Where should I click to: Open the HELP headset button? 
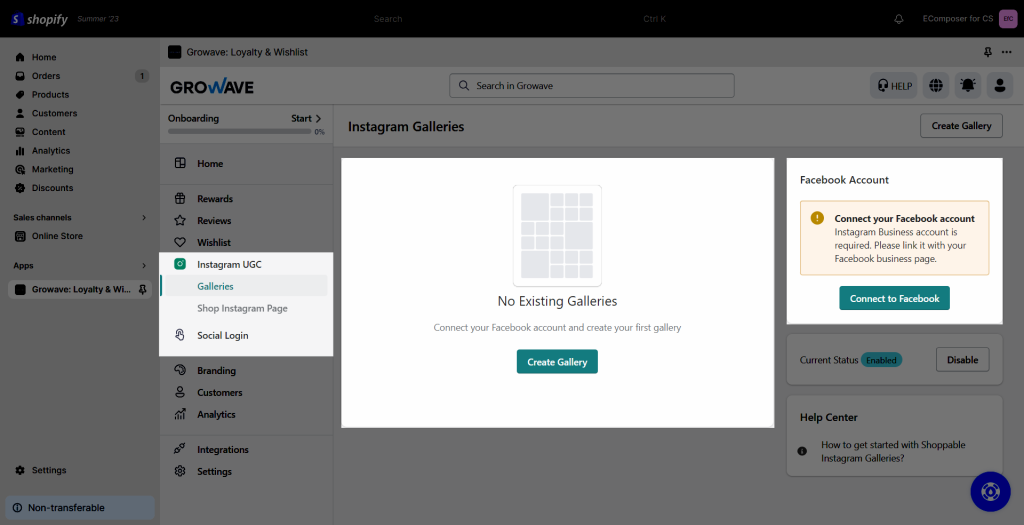(894, 86)
